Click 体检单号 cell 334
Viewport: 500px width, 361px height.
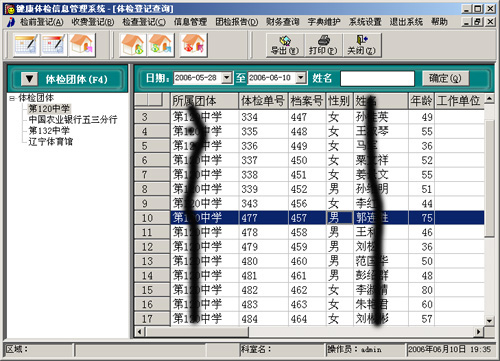(x=263, y=117)
